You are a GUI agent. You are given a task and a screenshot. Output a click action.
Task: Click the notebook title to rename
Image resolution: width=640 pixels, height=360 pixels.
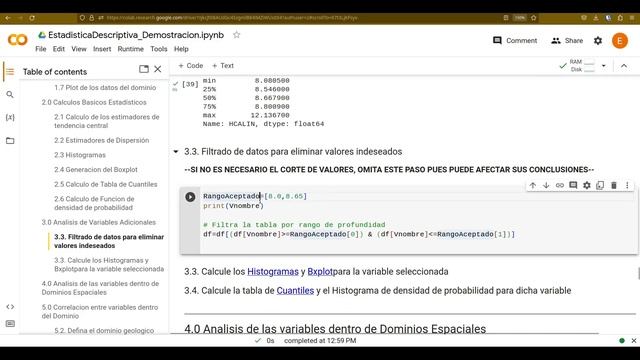136,35
